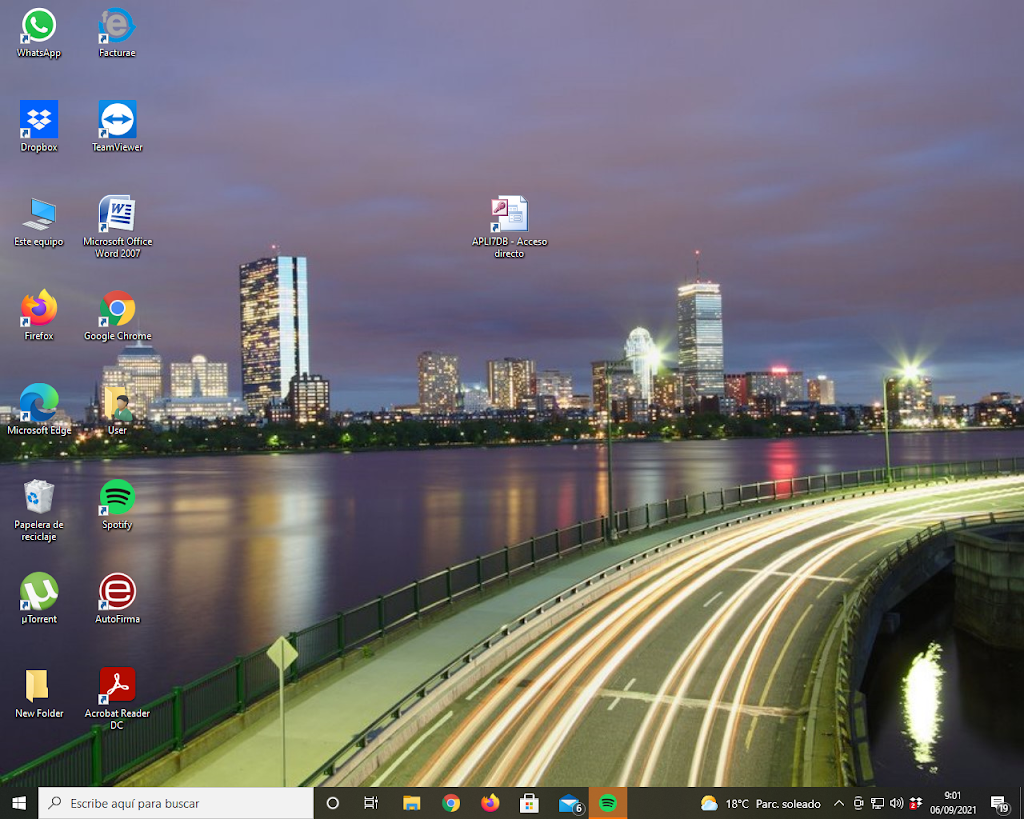Launch Microsoft Store from the taskbar

(529, 803)
